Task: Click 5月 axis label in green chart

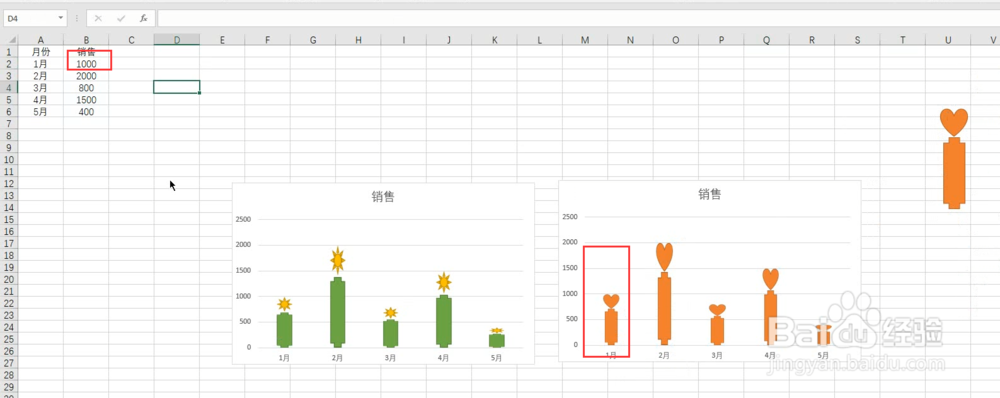Action: click(x=497, y=358)
